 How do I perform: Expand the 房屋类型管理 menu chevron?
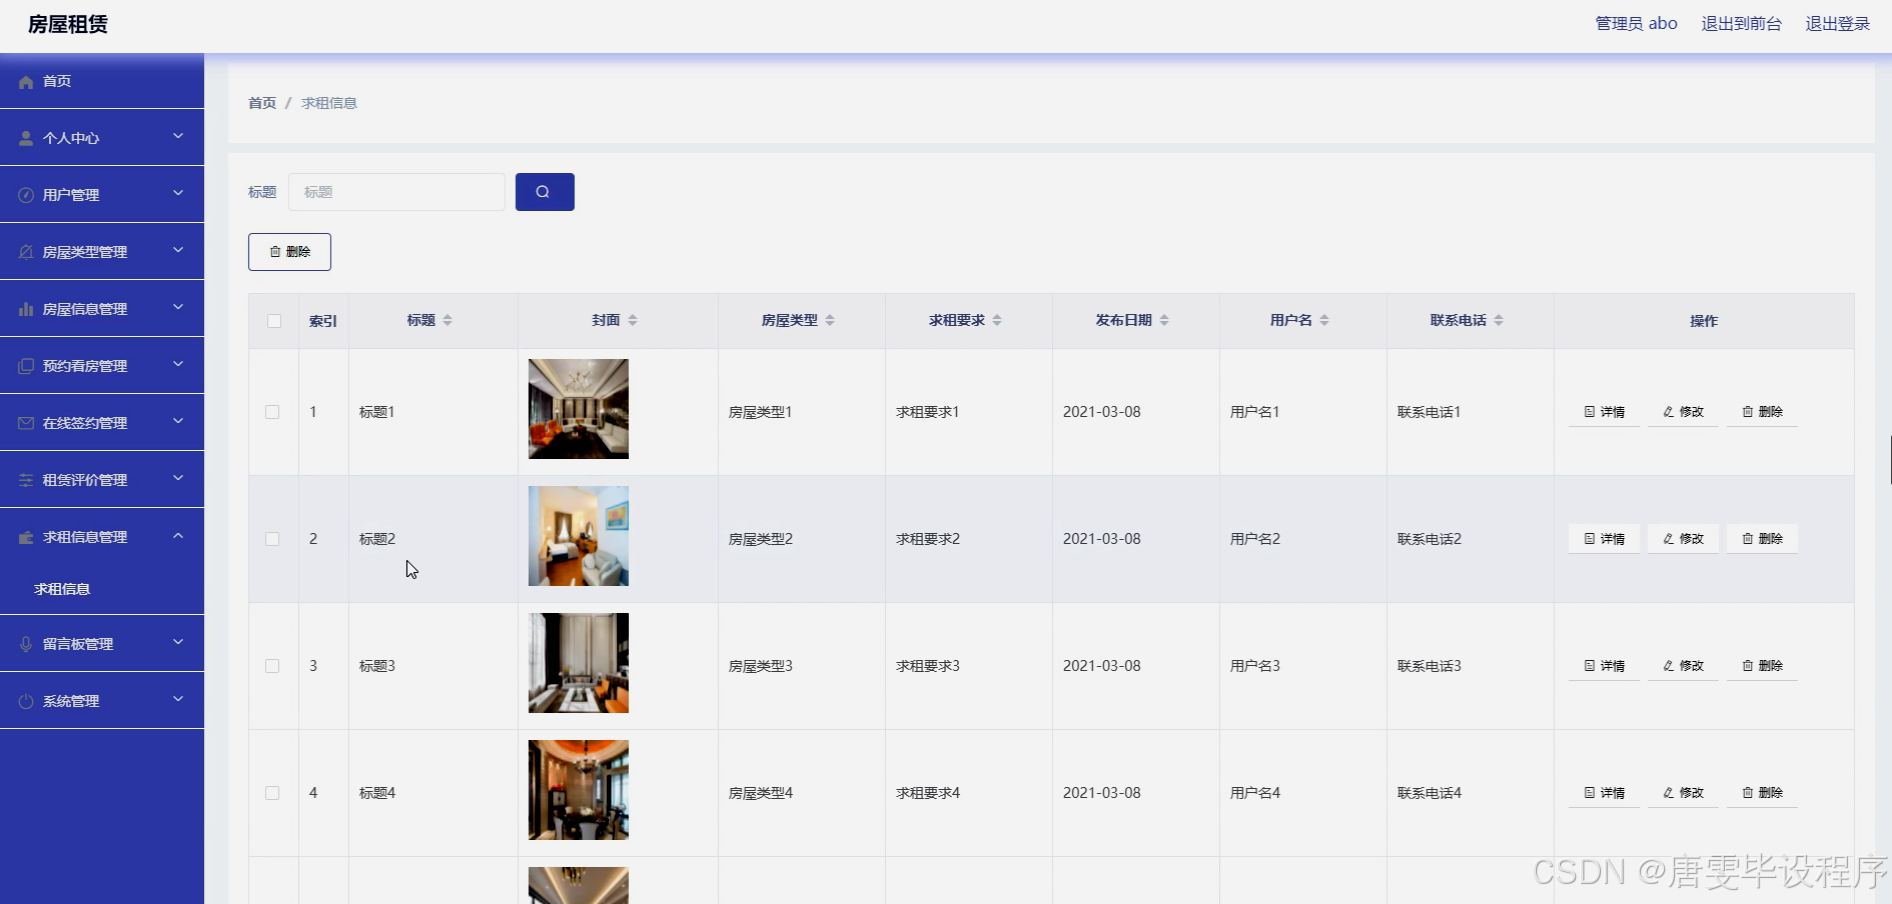point(178,250)
